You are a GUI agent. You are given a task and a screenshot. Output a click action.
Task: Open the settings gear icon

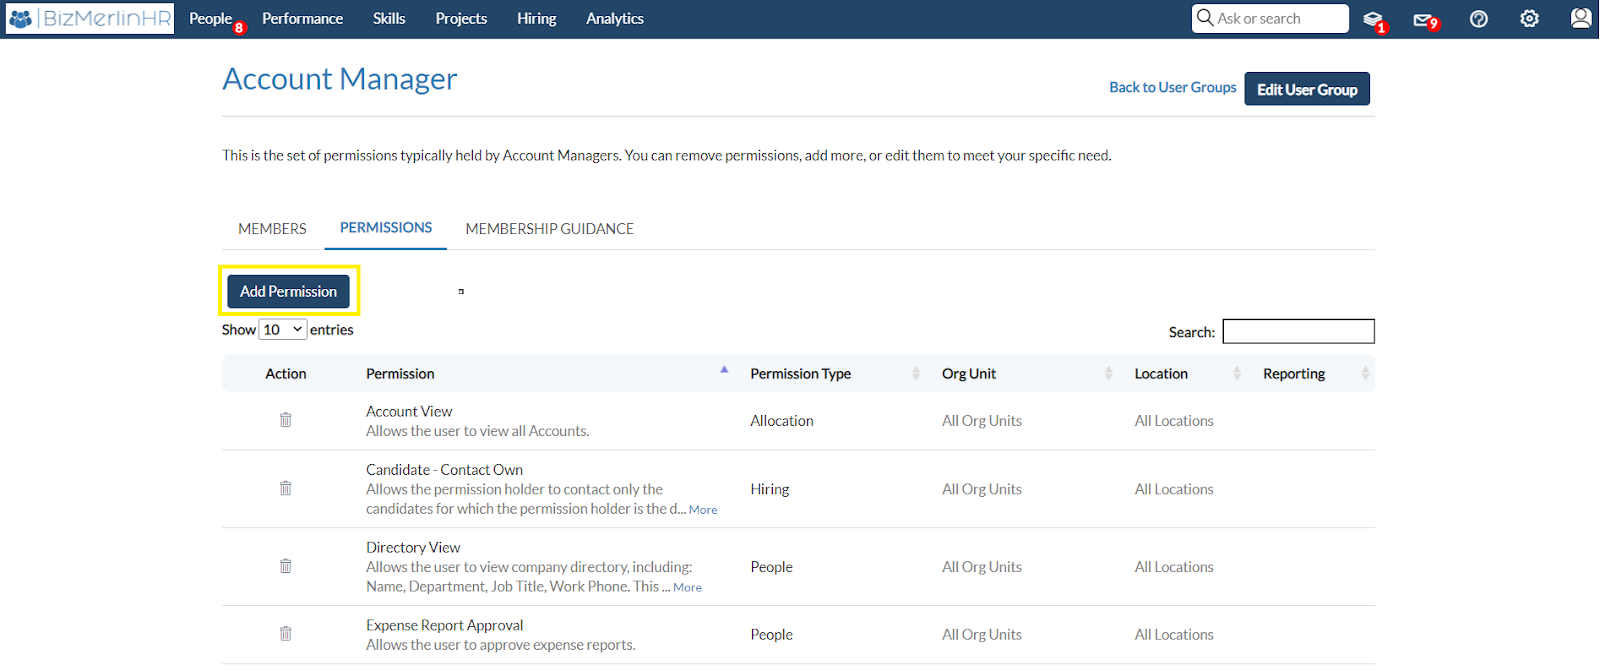1529,19
